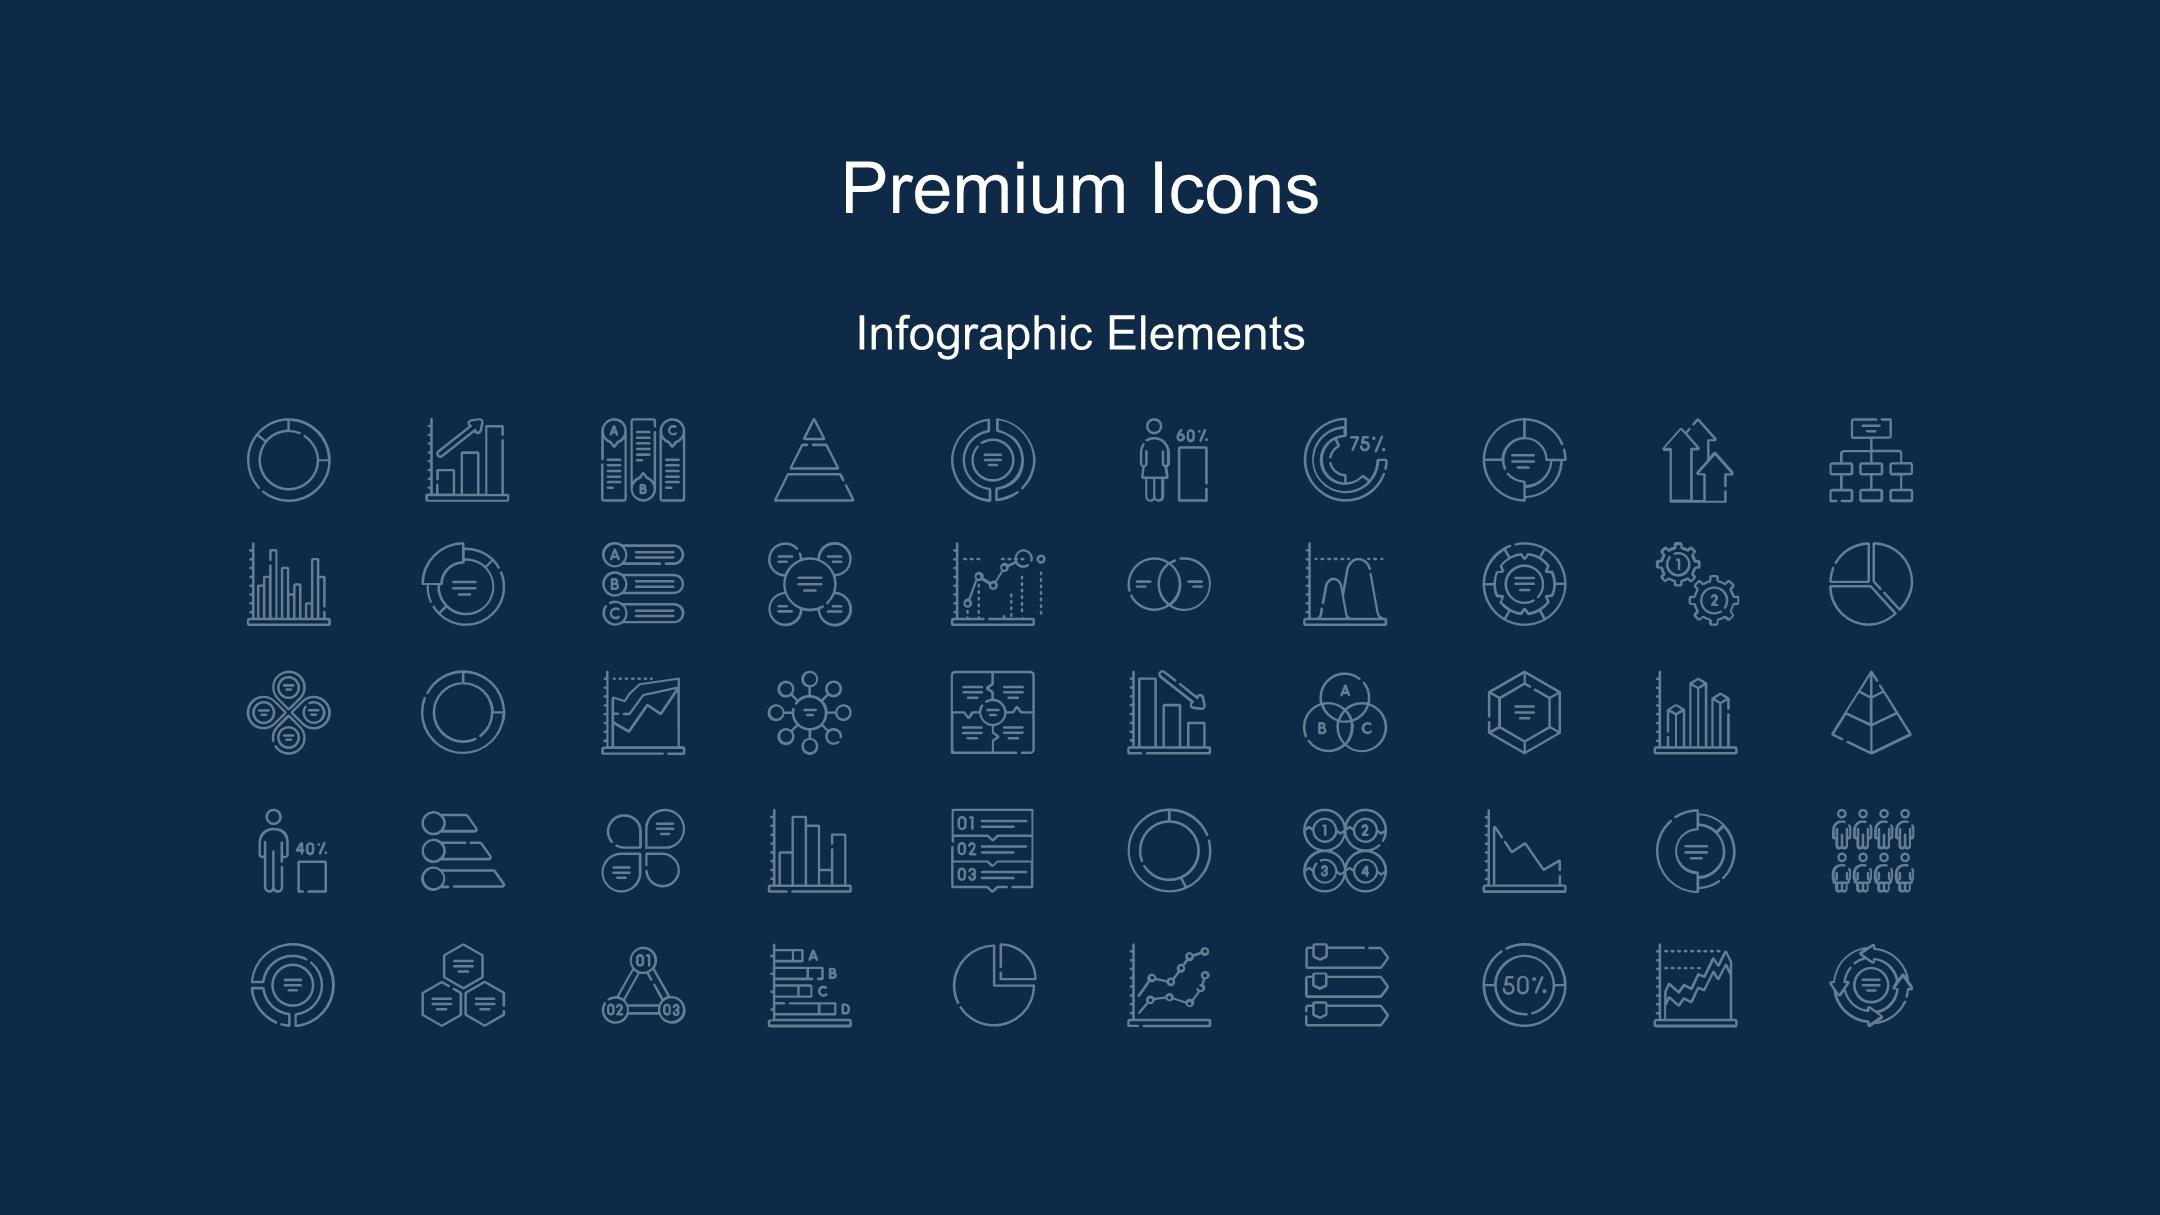Click the organization chart hierarchy icon
Viewport: 2160px width, 1215px height.
pos(1871,460)
